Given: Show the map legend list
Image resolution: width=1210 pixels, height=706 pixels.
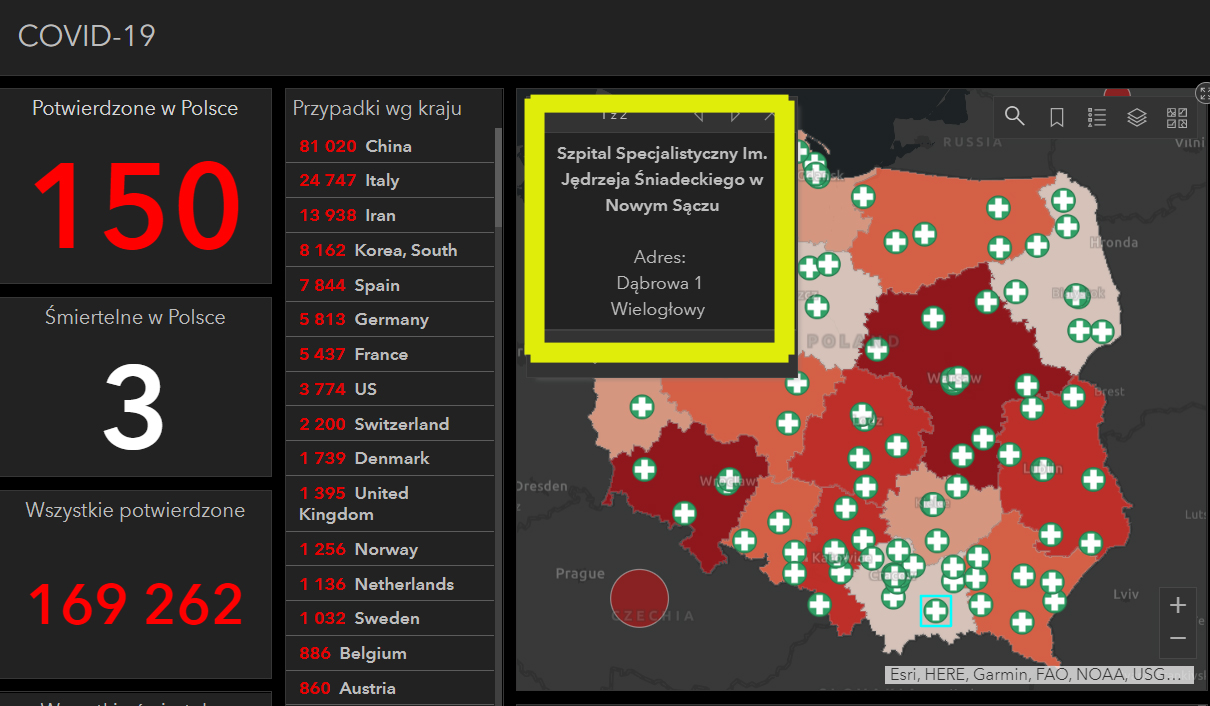Looking at the screenshot, I should point(1097,117).
